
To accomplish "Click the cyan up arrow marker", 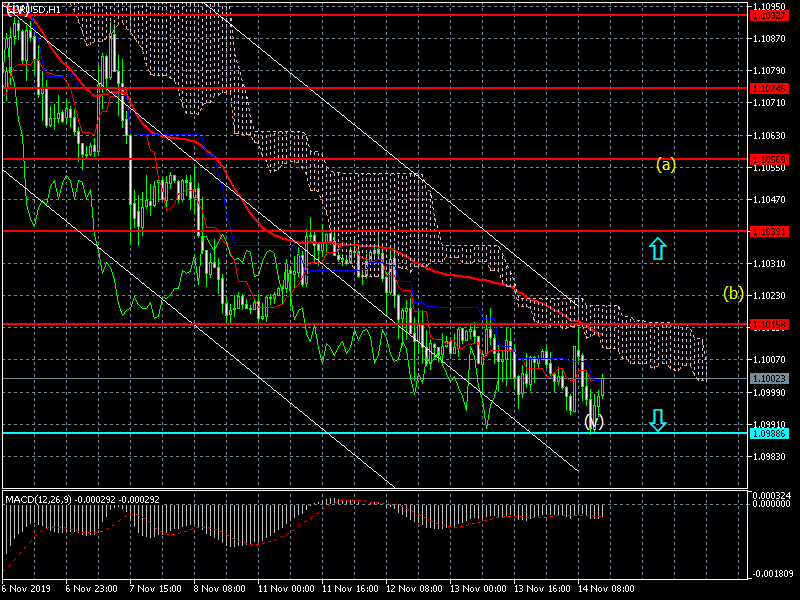I will 657,249.
